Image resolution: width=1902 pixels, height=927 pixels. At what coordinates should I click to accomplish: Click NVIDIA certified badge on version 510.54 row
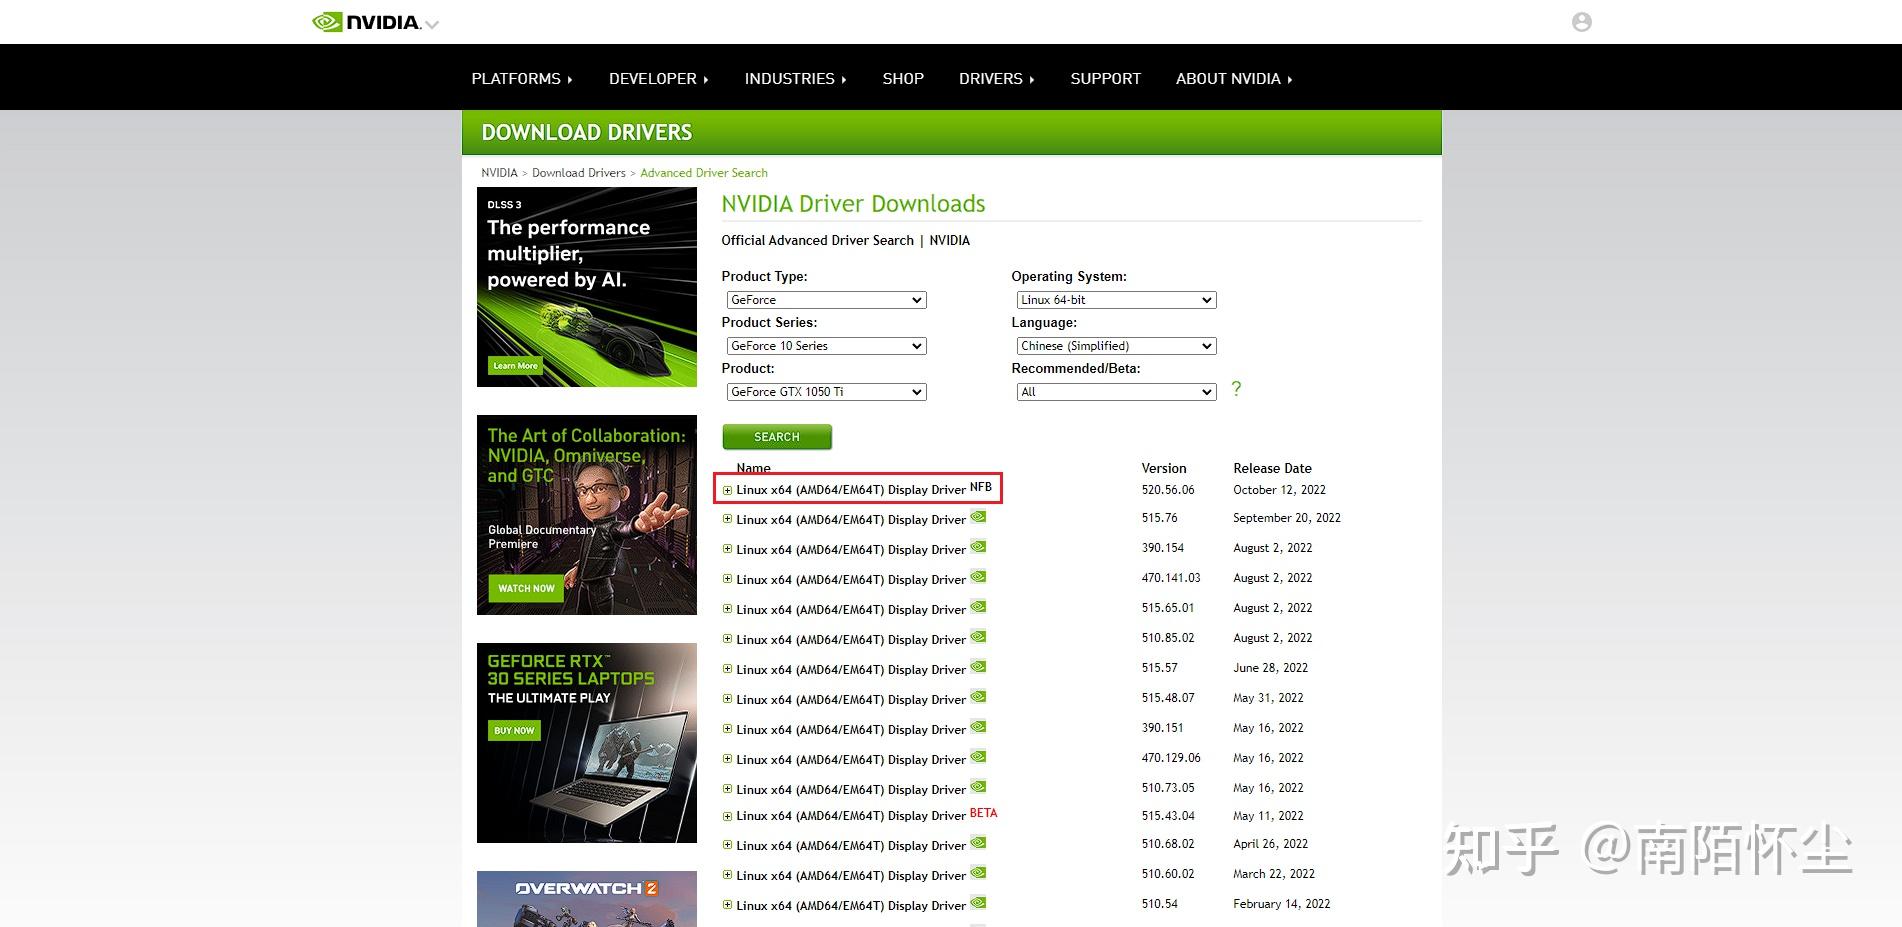coord(978,903)
